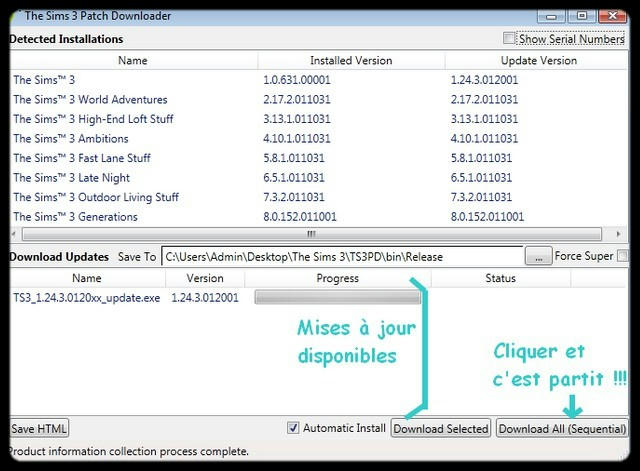Minimize the Patch Downloader window

(x=551, y=16)
